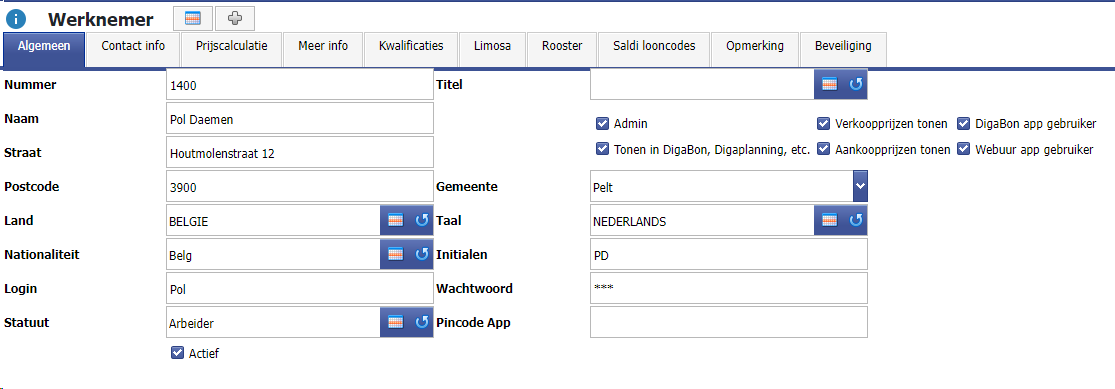Click the Nationaliteit field showing Belg

(x=273, y=255)
